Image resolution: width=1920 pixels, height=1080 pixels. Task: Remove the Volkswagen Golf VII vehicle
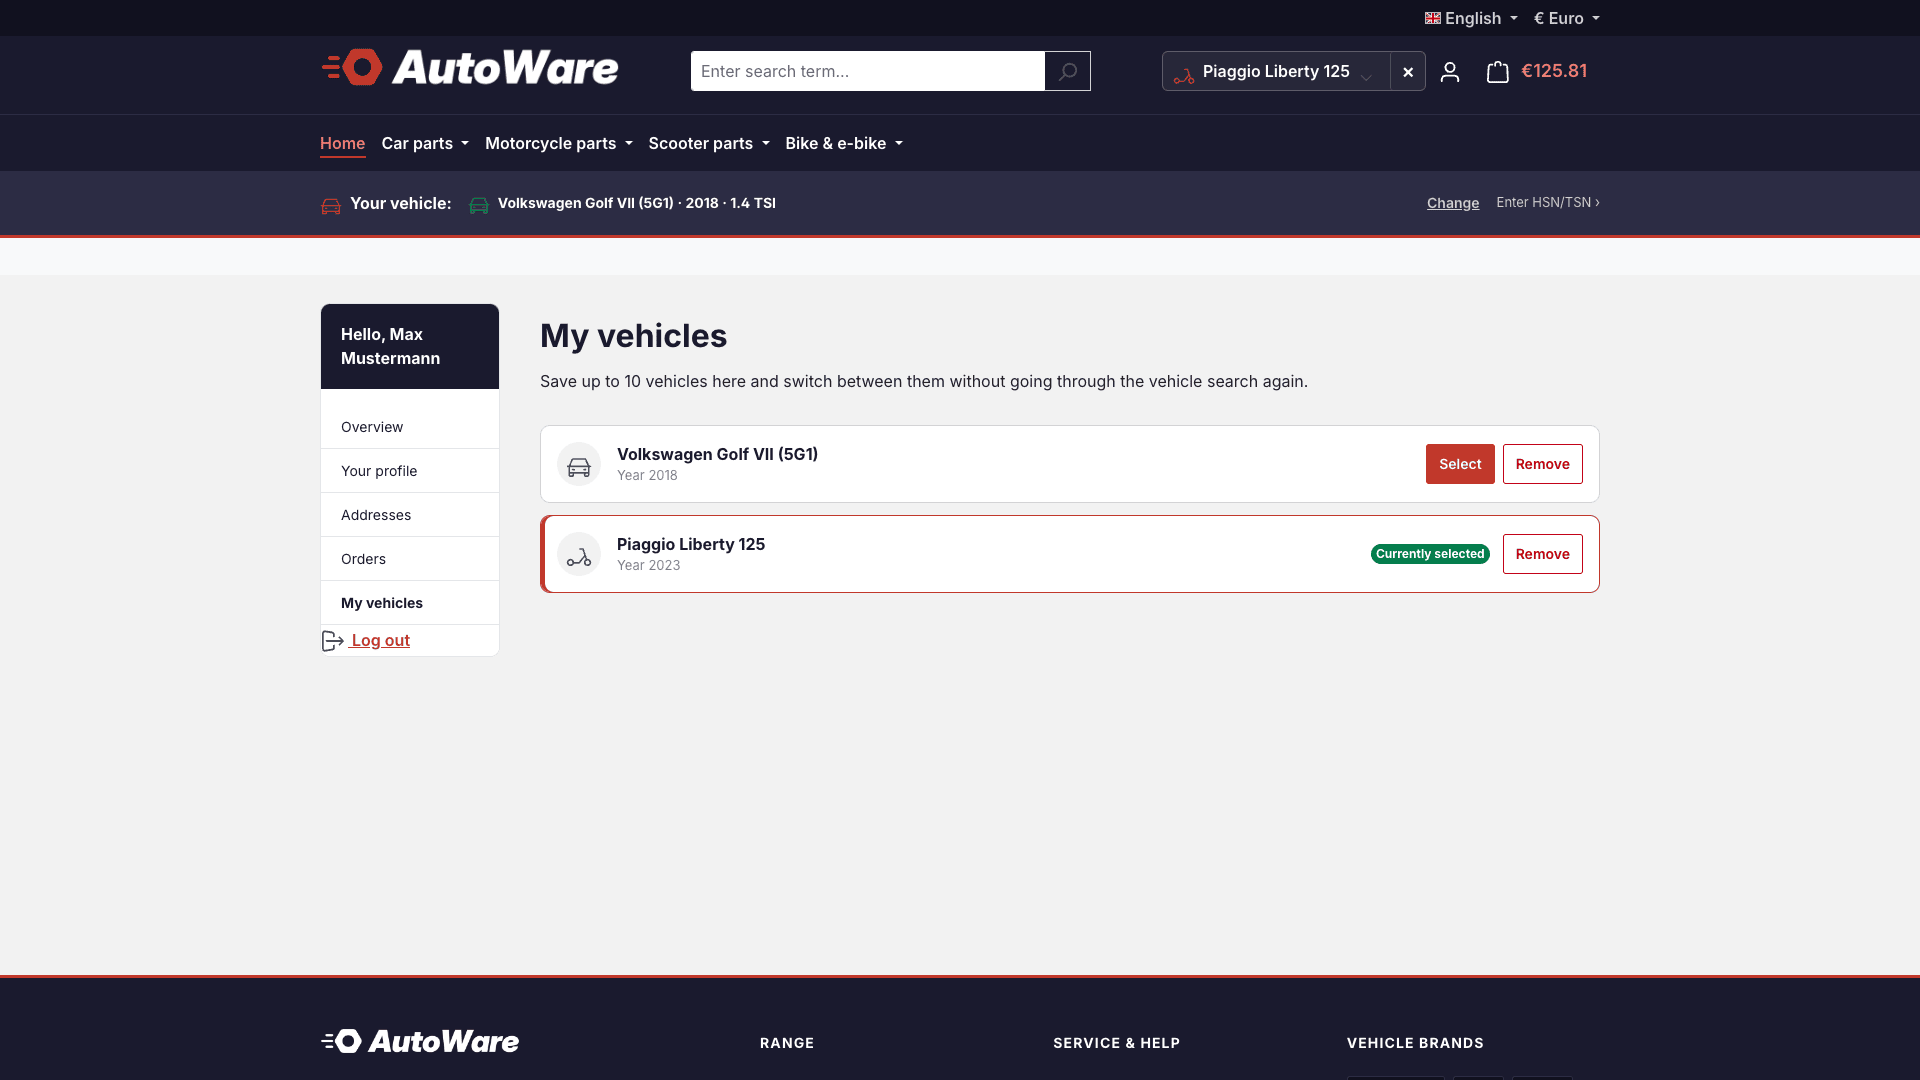(x=1542, y=464)
